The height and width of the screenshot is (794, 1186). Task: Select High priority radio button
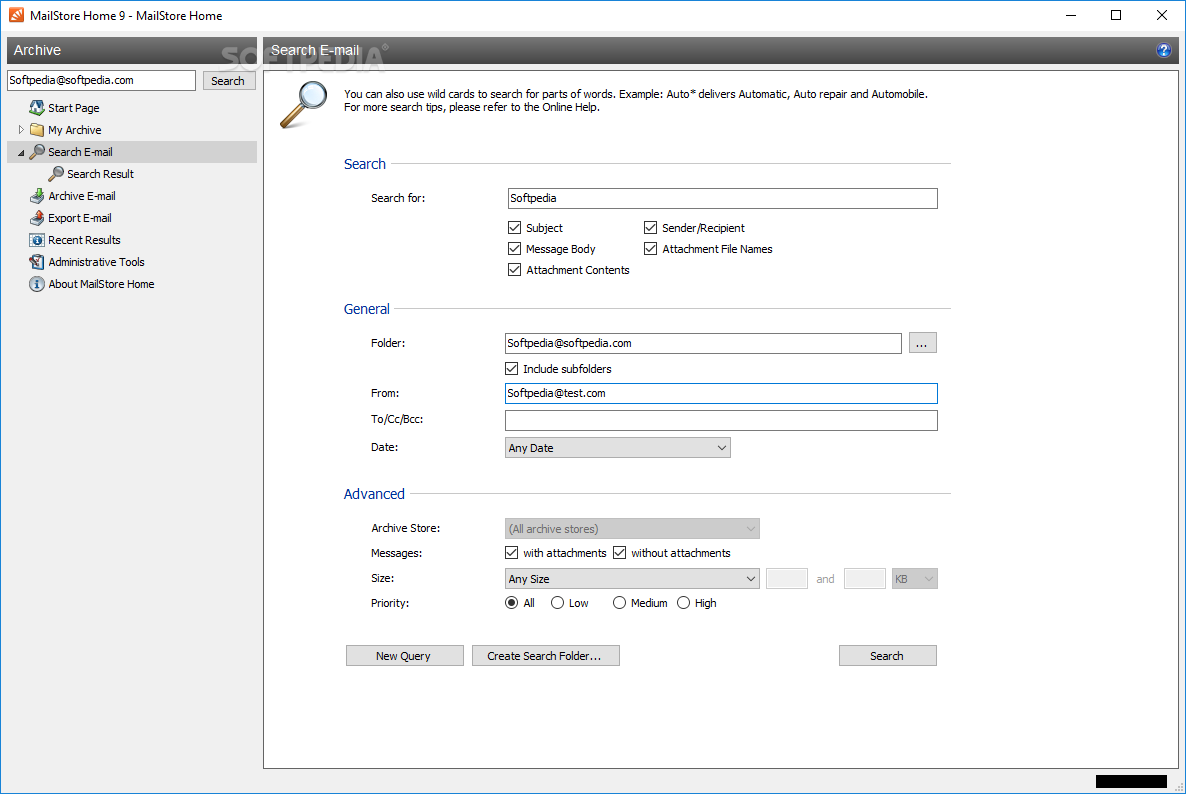[684, 603]
